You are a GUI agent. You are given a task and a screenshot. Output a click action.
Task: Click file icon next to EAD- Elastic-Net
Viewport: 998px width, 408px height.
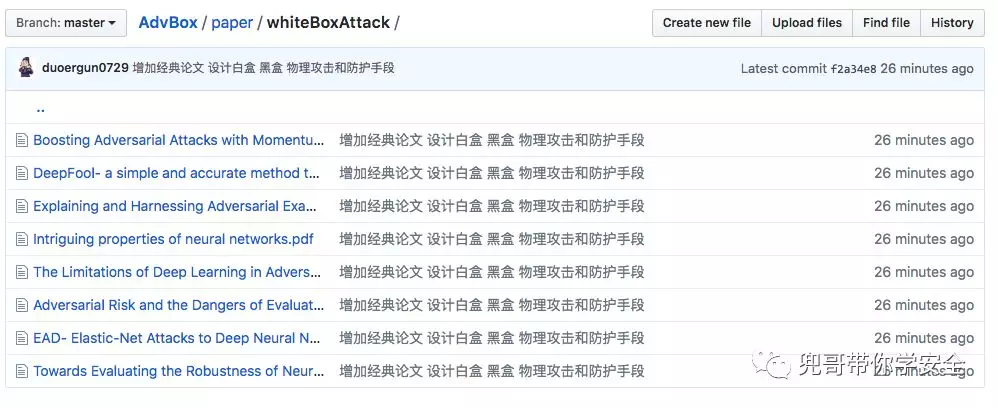pyautogui.click(x=22, y=338)
